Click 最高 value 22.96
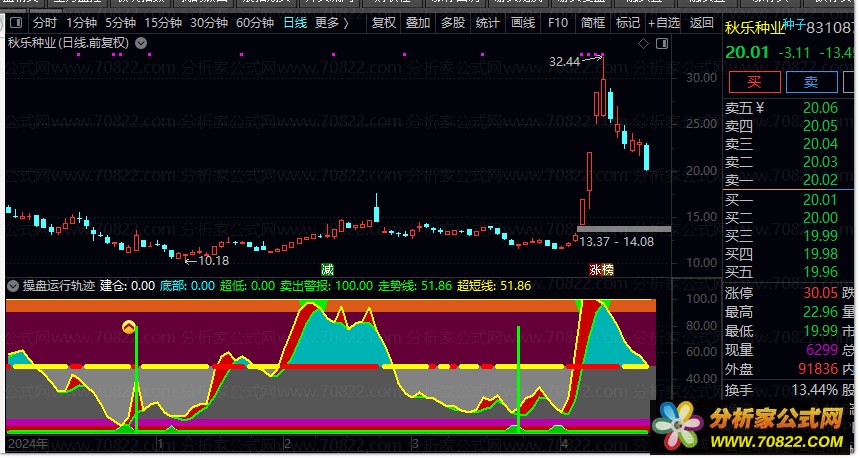The image size is (860, 458). click(x=820, y=312)
